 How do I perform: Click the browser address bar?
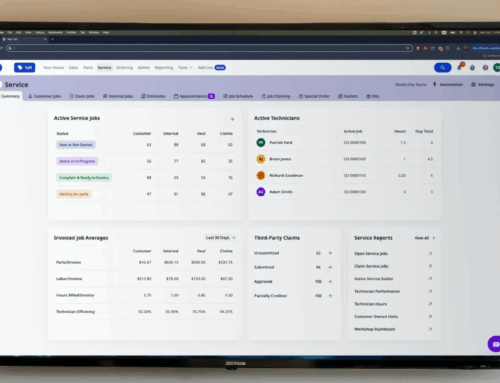tap(209, 48)
